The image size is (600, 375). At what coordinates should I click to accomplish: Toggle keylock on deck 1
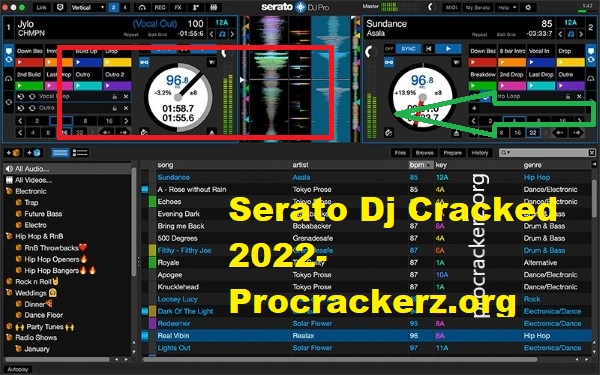coord(144,62)
